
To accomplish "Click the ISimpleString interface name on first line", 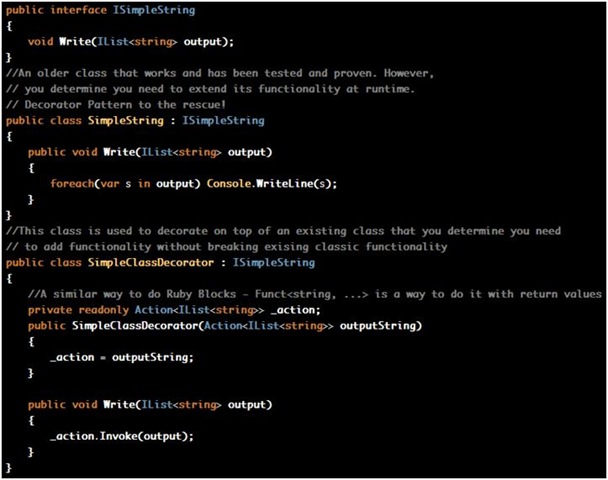I will [154, 10].
